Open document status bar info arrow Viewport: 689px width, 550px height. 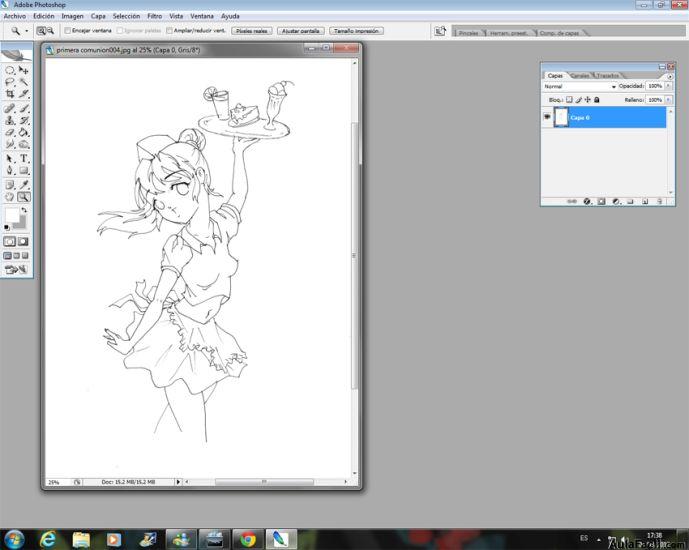coord(178,482)
